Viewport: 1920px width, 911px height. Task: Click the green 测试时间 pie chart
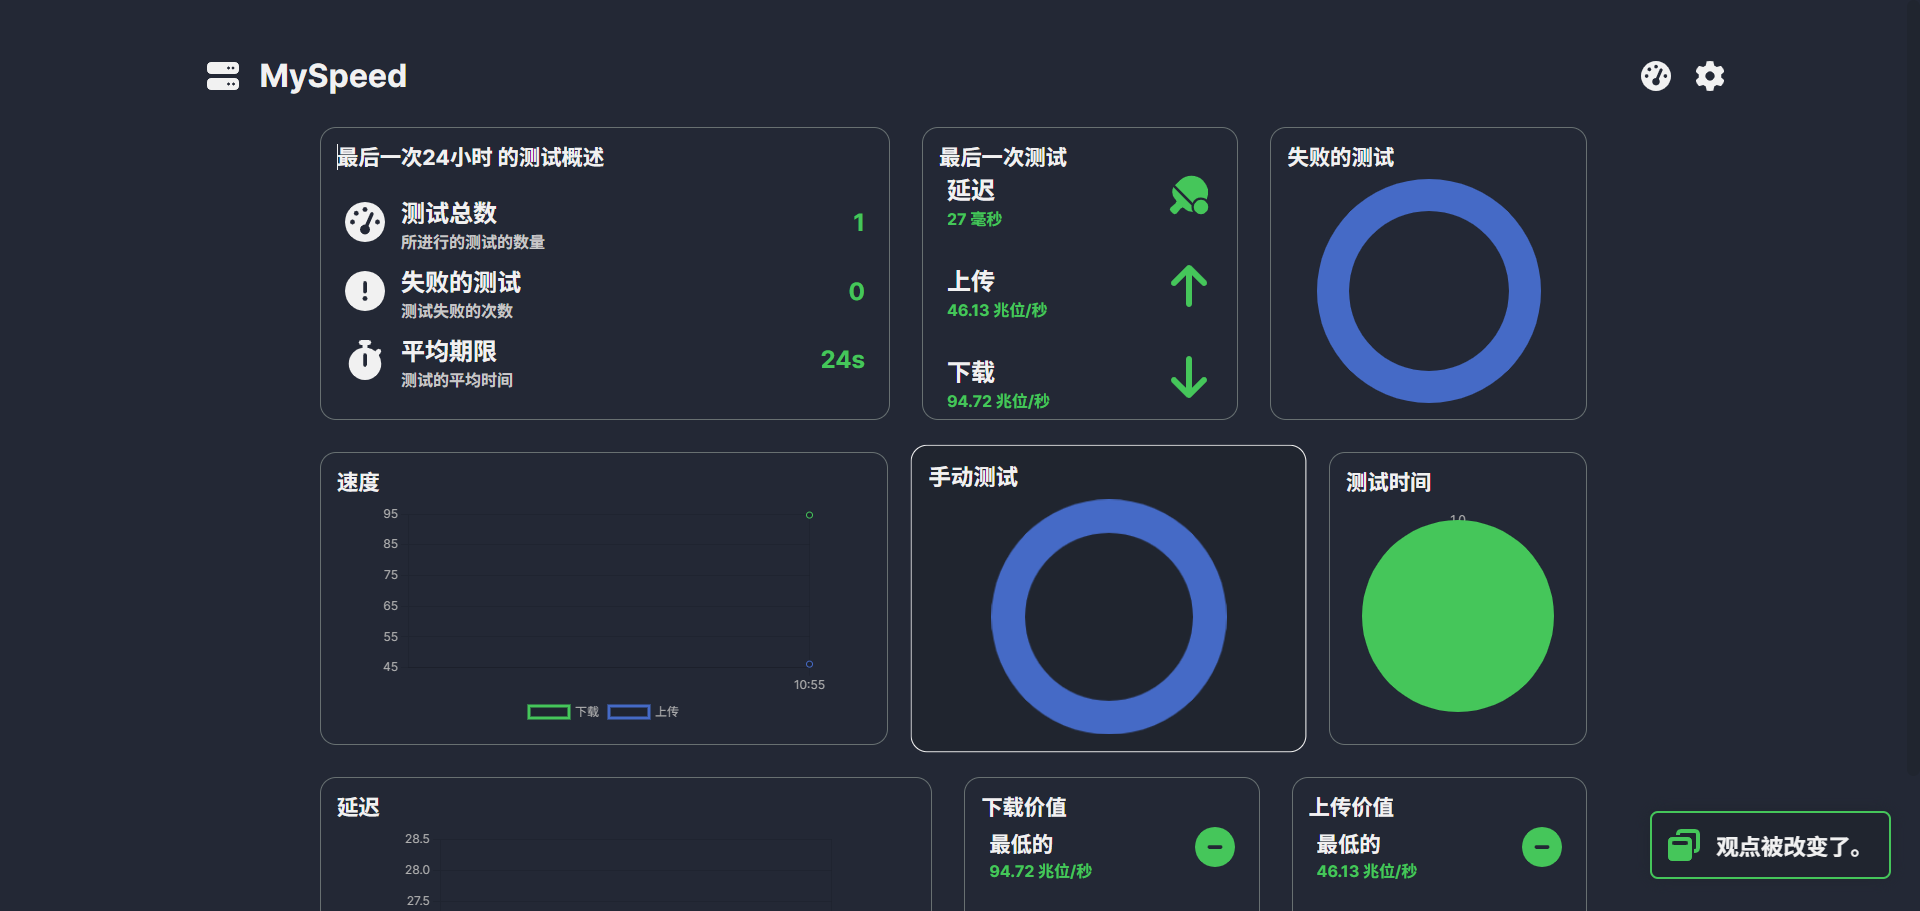[x=1458, y=616]
